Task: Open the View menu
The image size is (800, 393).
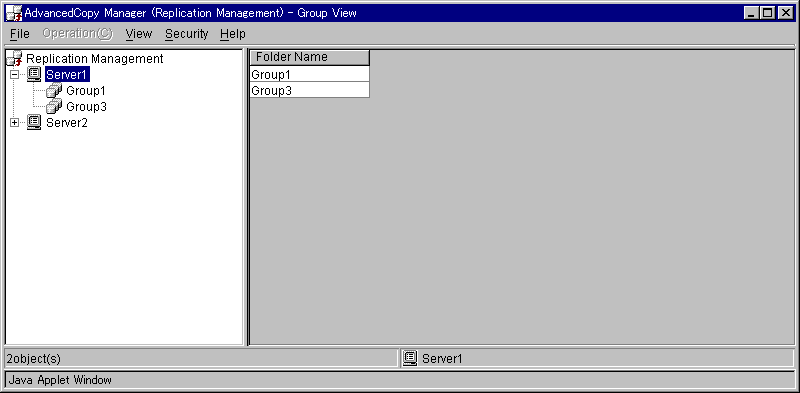Action: 139,34
